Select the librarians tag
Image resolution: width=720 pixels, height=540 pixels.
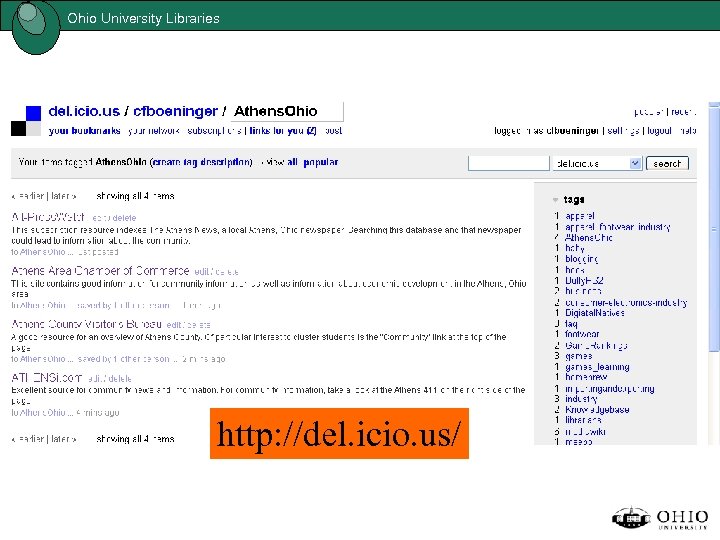point(583,420)
